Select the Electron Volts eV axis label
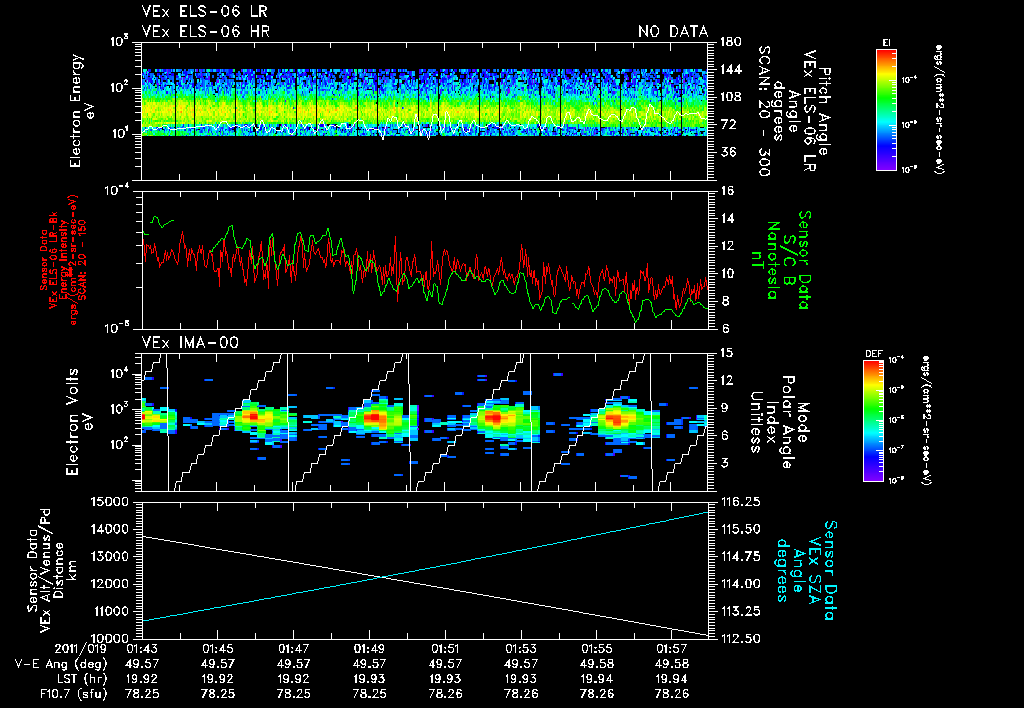This screenshot has width=1024, height=708. tap(81, 420)
